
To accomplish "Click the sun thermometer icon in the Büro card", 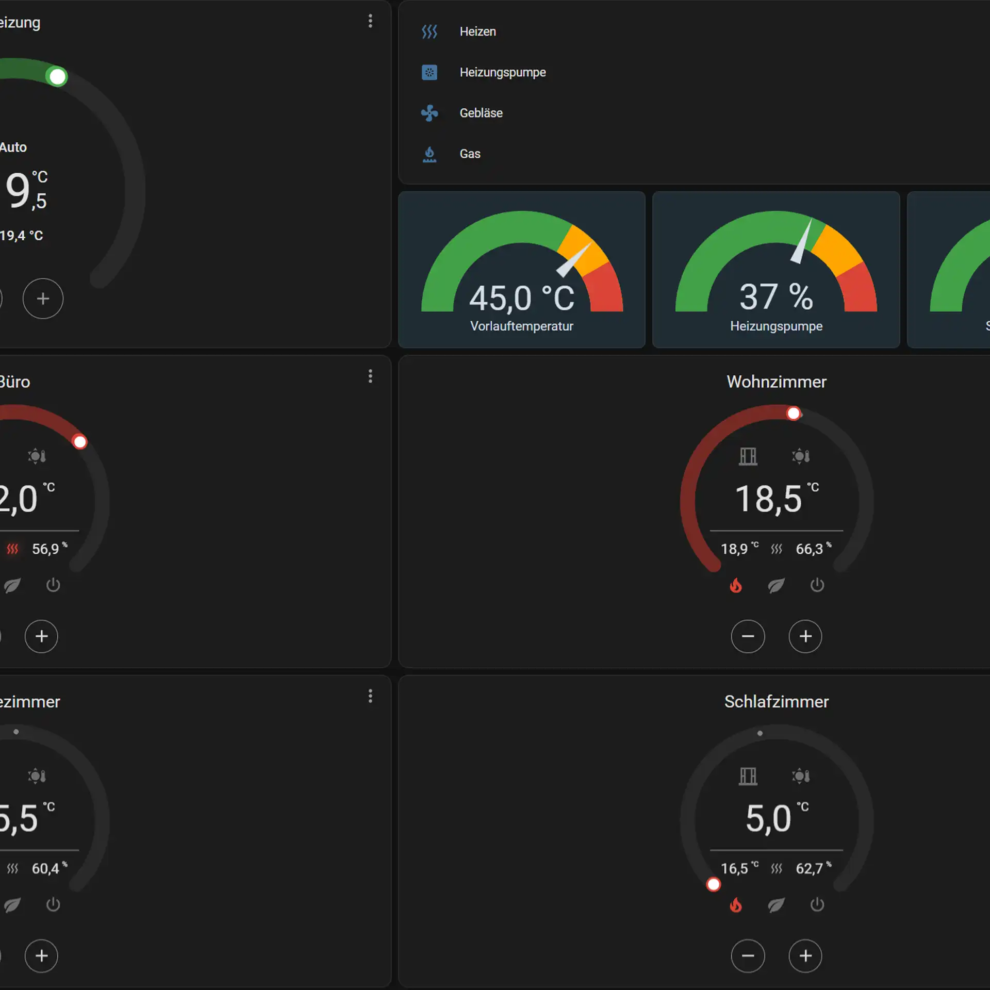I will (37, 456).
